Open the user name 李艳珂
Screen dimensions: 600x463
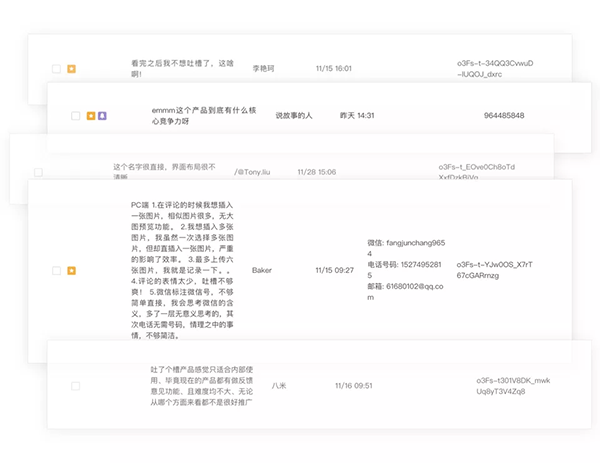262,69
